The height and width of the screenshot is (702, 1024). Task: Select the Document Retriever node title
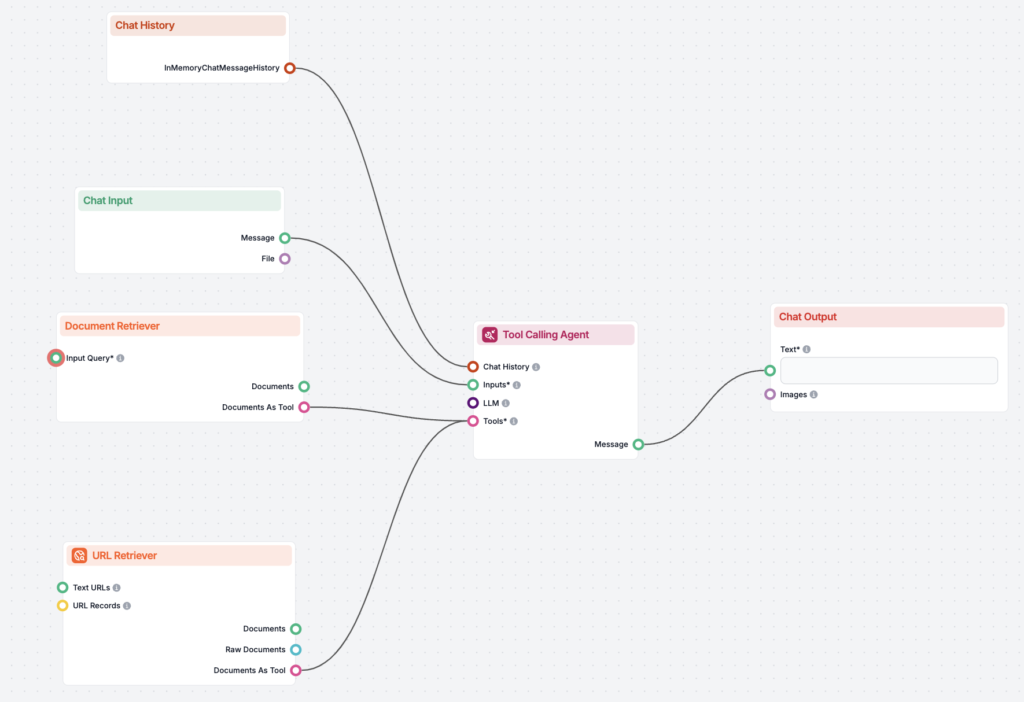112,326
